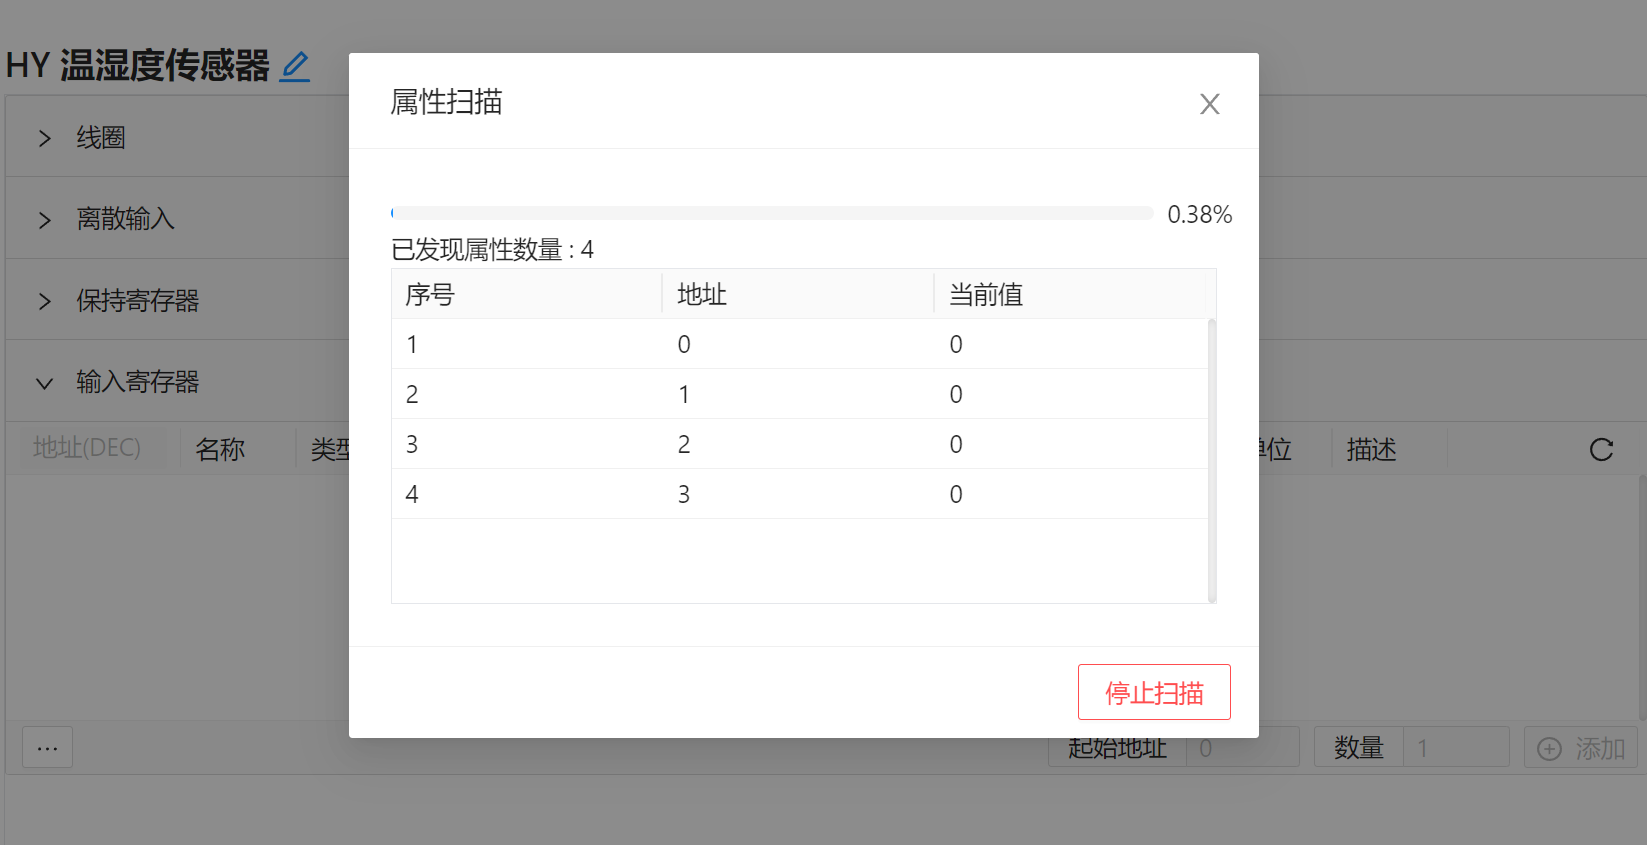The height and width of the screenshot is (845, 1647).
Task: Select the row with 序号 1
Action: pos(800,344)
